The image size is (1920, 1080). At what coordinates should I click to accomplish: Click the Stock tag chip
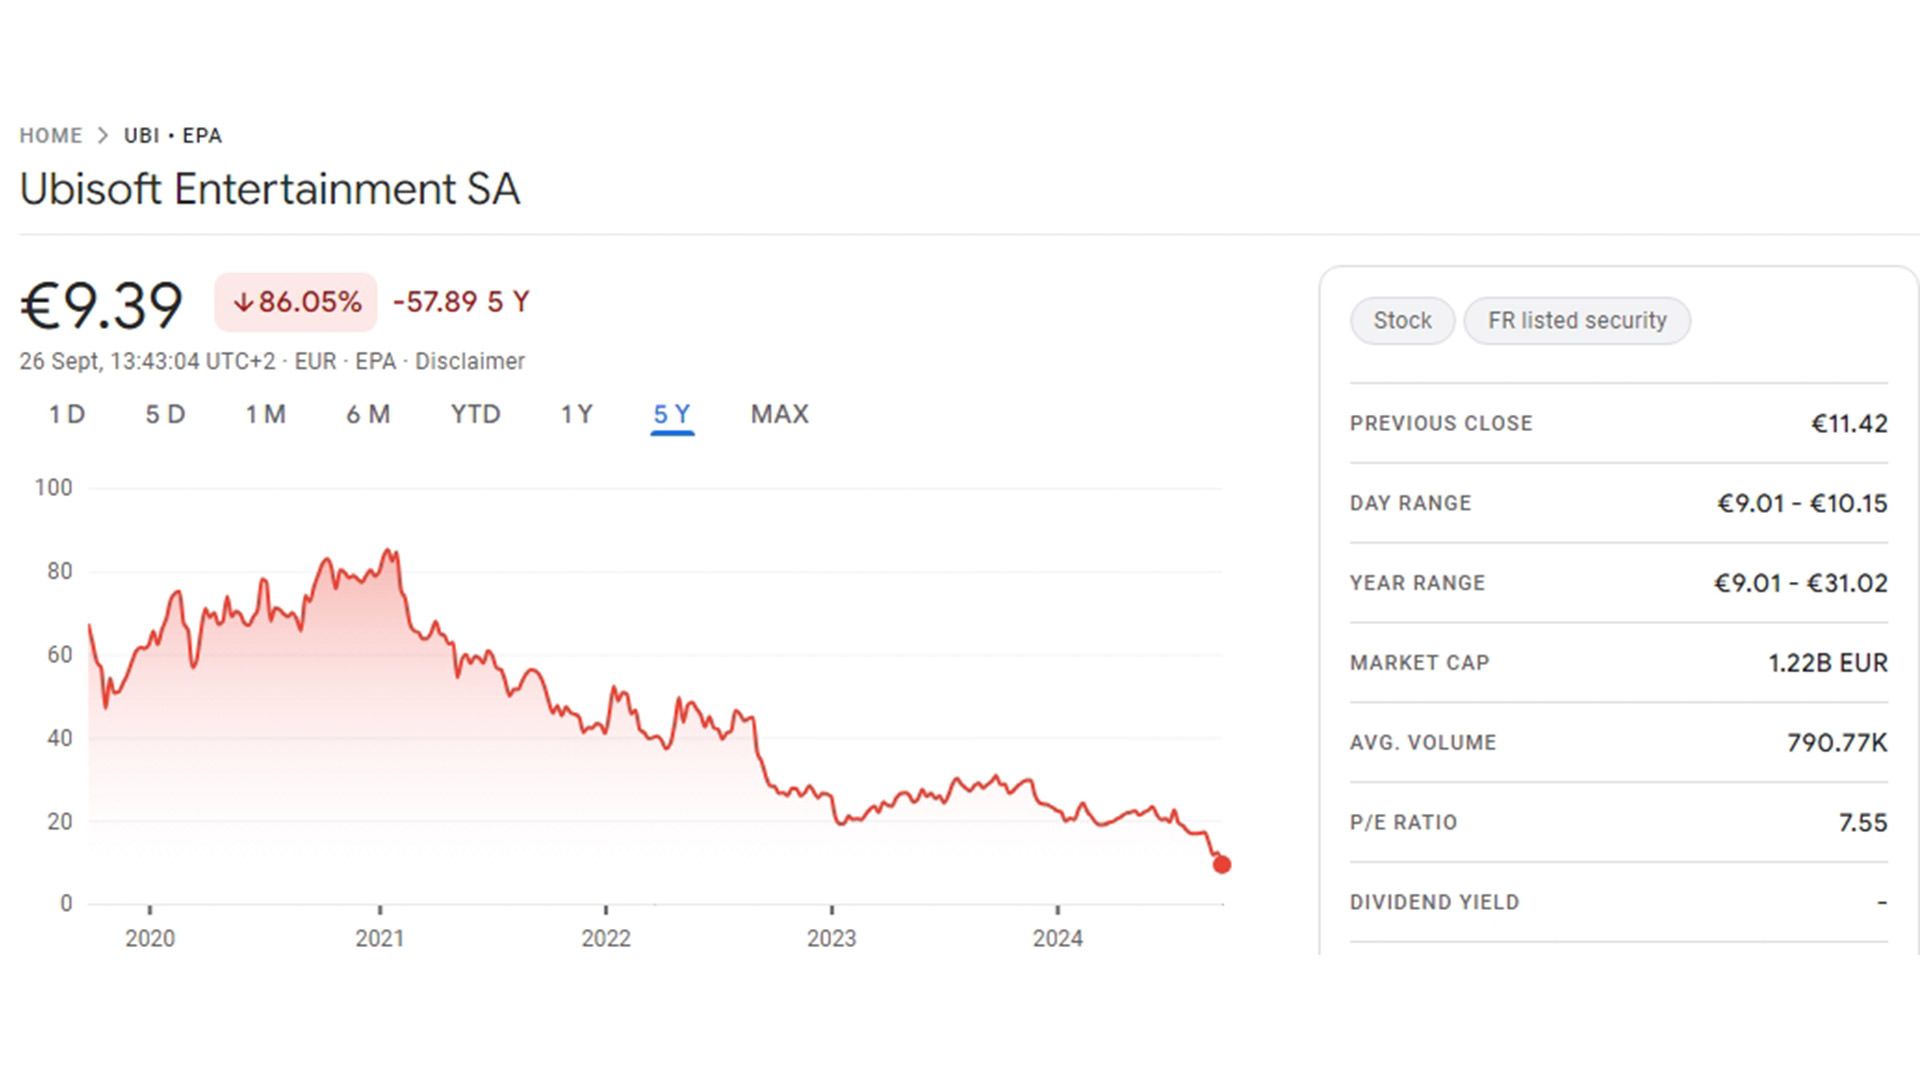pos(1402,321)
